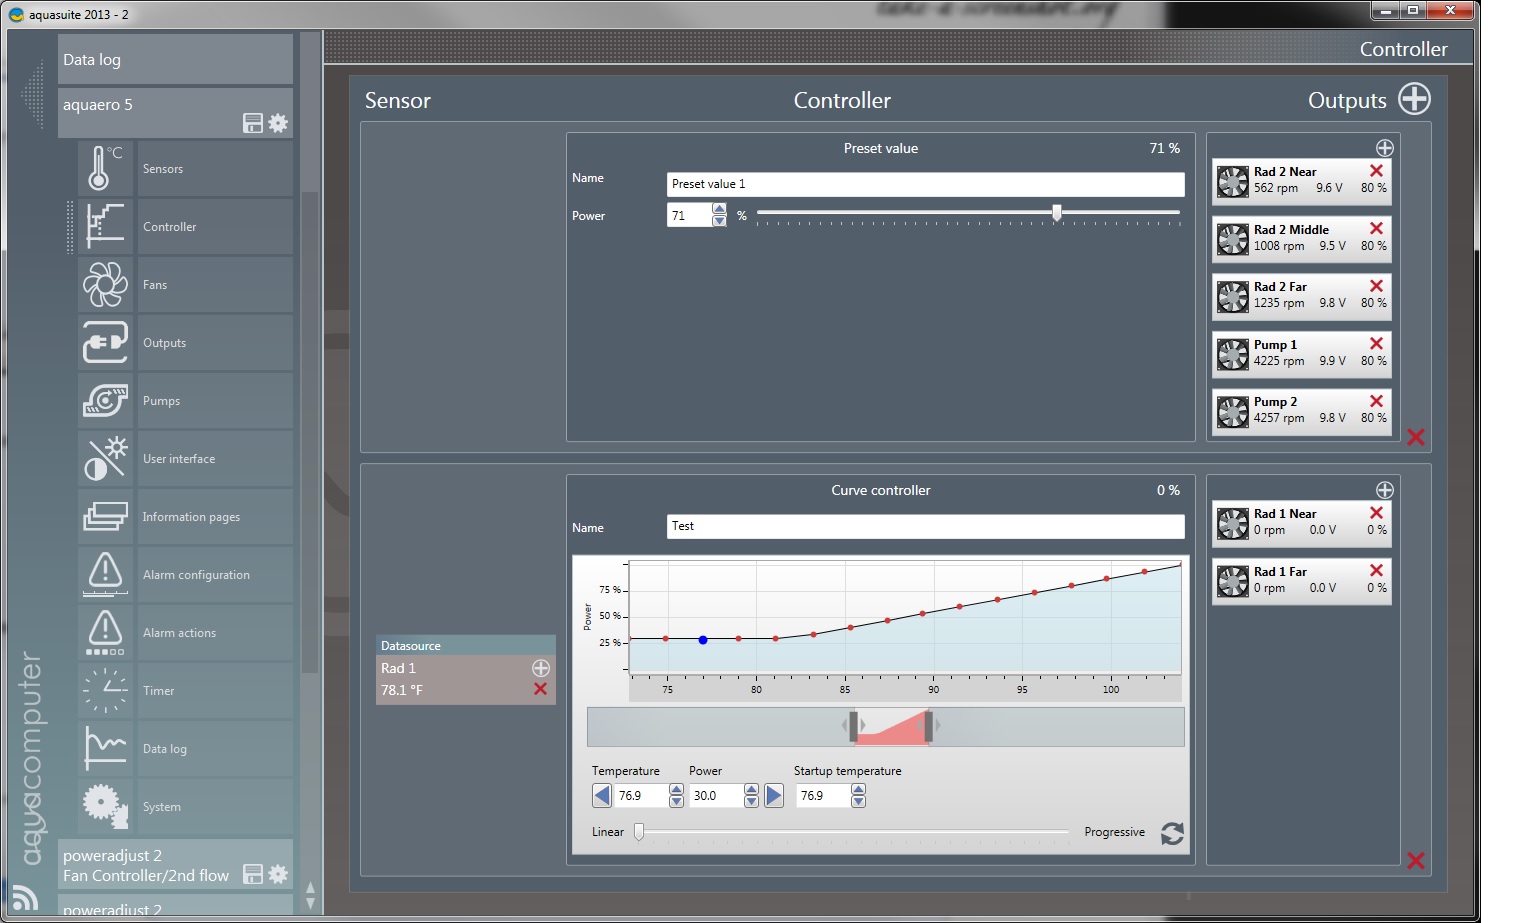The height and width of the screenshot is (923, 1536).
Task: Remove the Rad 1 datasource
Action: [541, 689]
